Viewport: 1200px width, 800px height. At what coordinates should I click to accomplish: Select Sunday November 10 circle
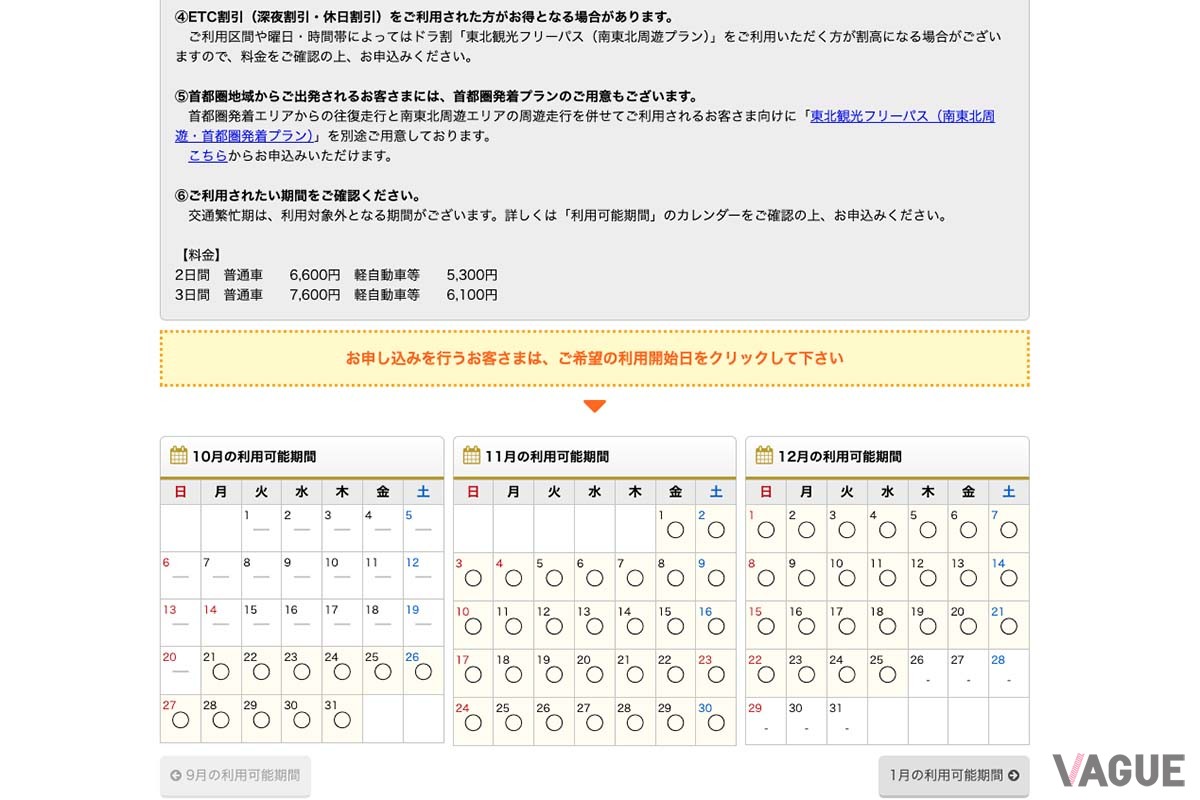point(473,626)
